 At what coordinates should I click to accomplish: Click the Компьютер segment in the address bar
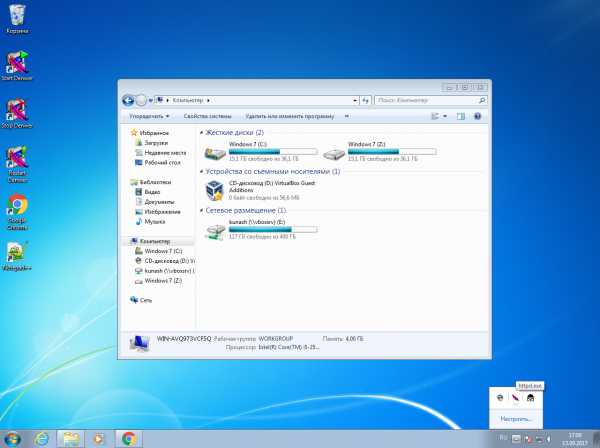[x=188, y=100]
